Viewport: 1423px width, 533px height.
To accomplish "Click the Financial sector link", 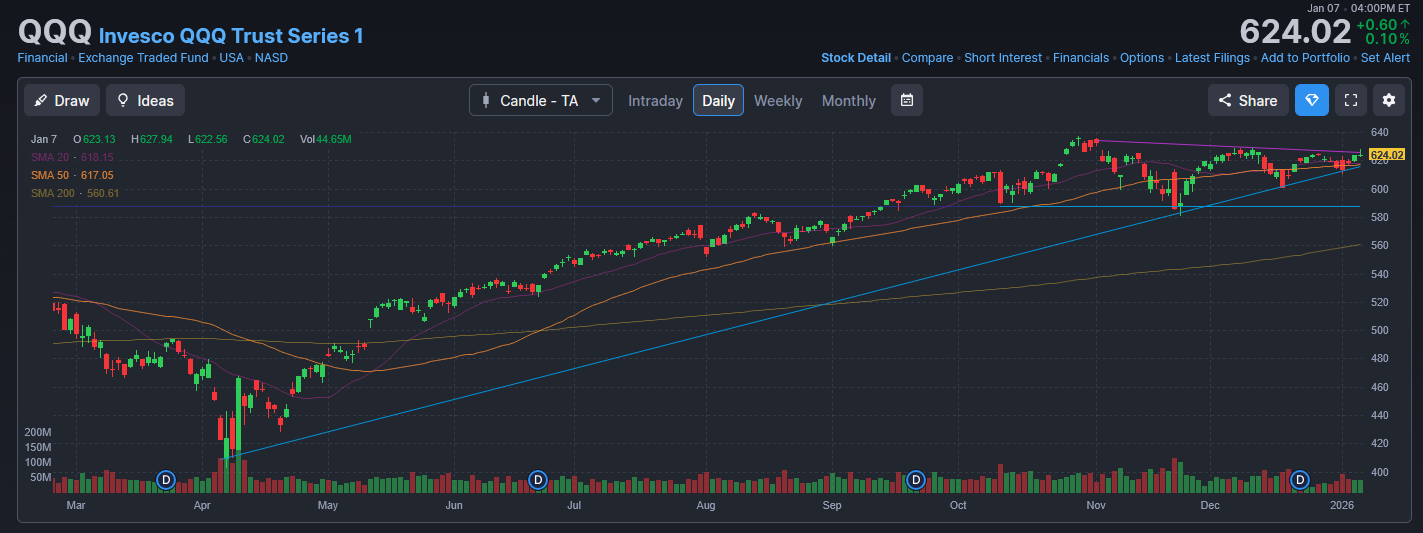I will point(42,58).
